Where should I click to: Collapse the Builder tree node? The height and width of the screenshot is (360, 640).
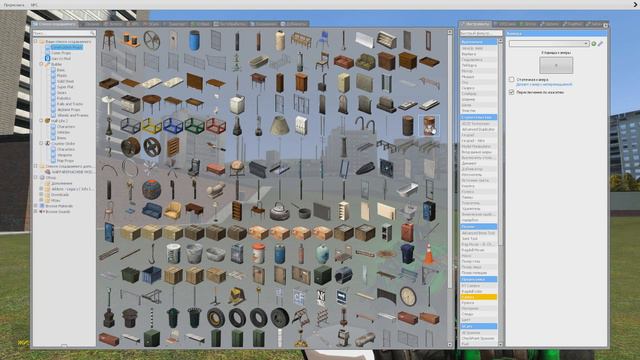click(x=41, y=64)
